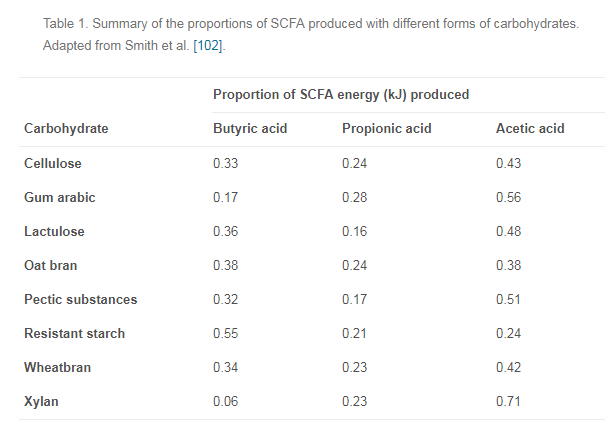Click the Proportion of SCFA energy header

[341, 94]
